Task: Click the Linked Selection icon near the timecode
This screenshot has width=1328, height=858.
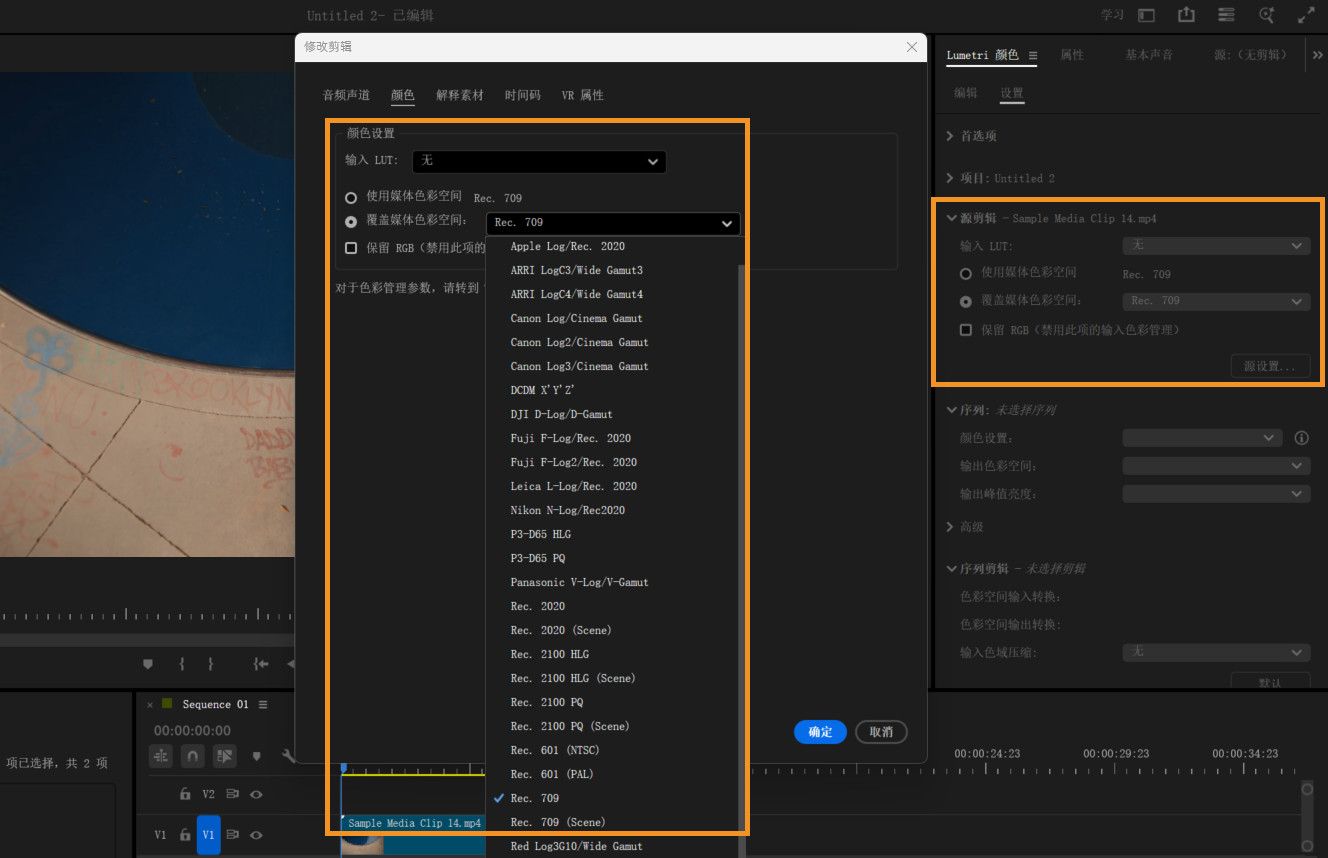Action: (x=160, y=756)
